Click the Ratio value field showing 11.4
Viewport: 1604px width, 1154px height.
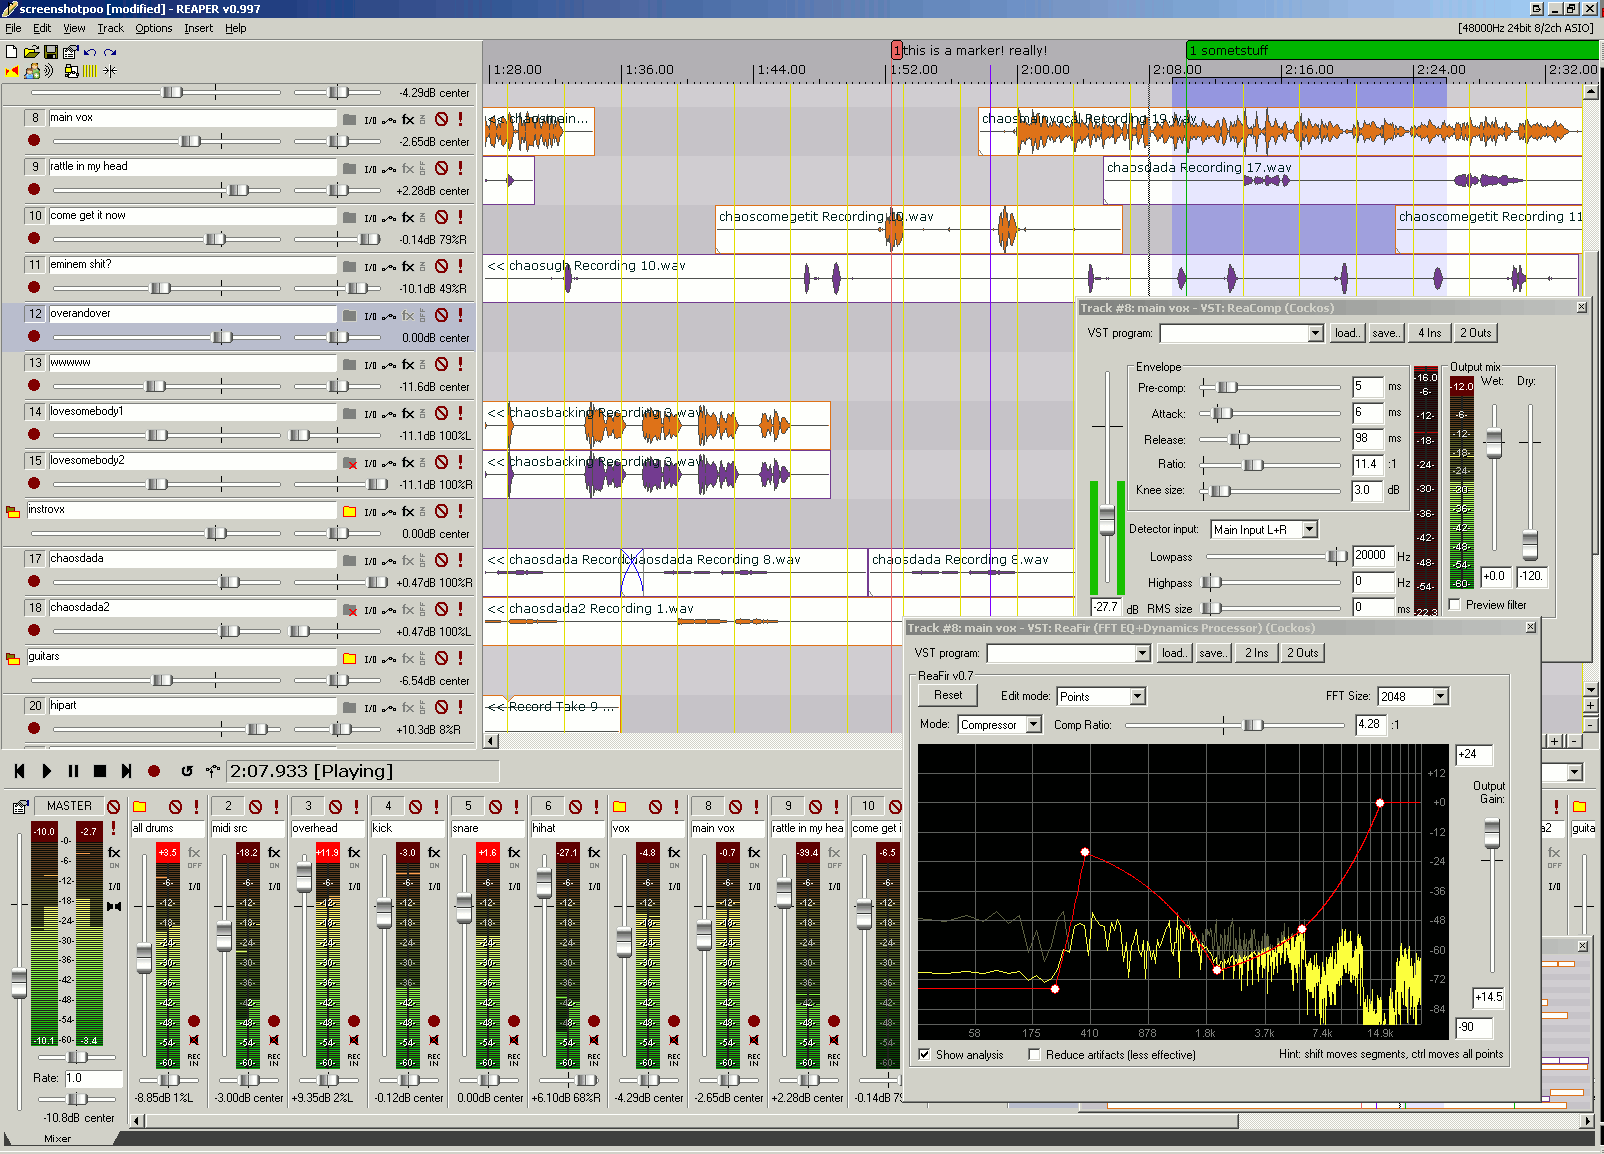[1368, 464]
